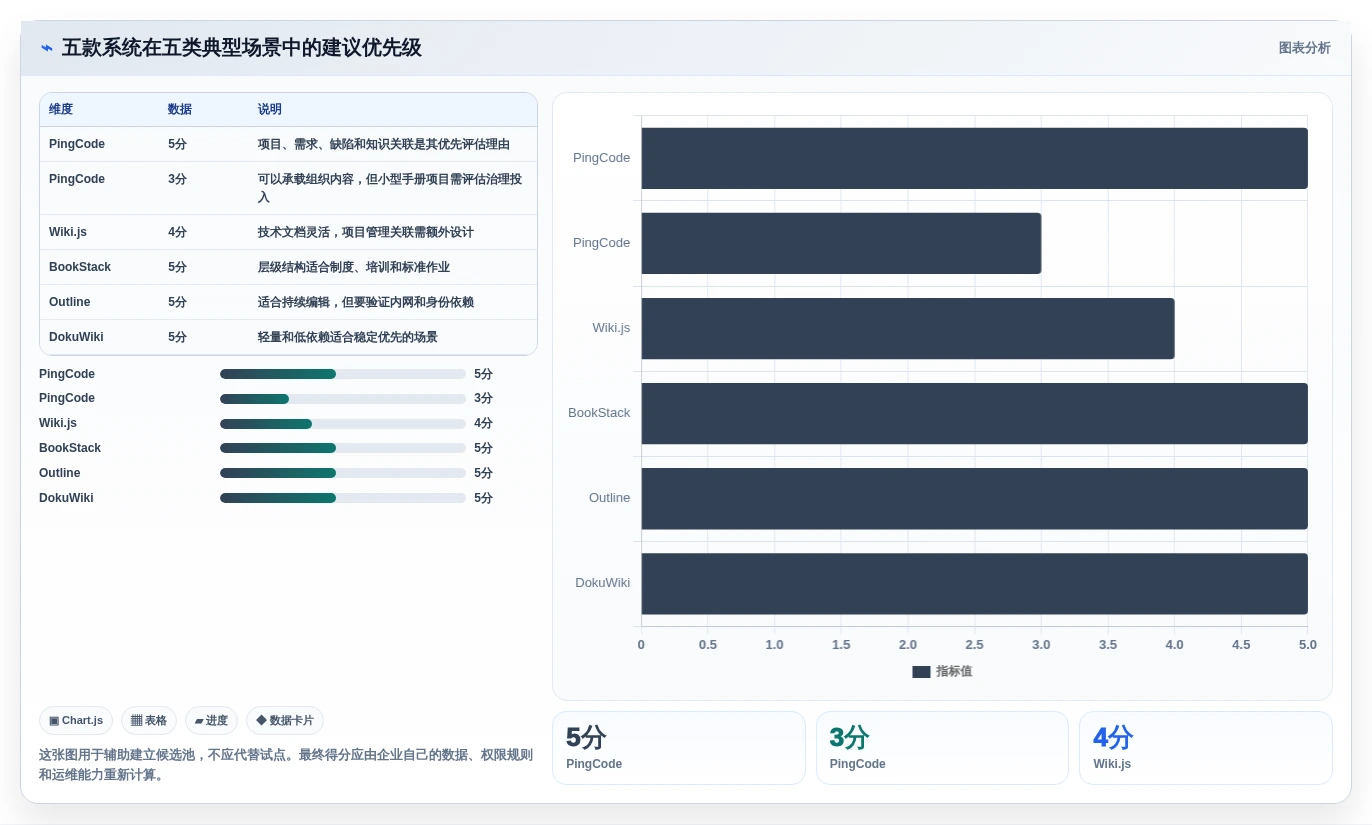Click the DokuWiki bar in the chart
Image resolution: width=1372 pixels, height=825 pixels.
[x=974, y=583]
